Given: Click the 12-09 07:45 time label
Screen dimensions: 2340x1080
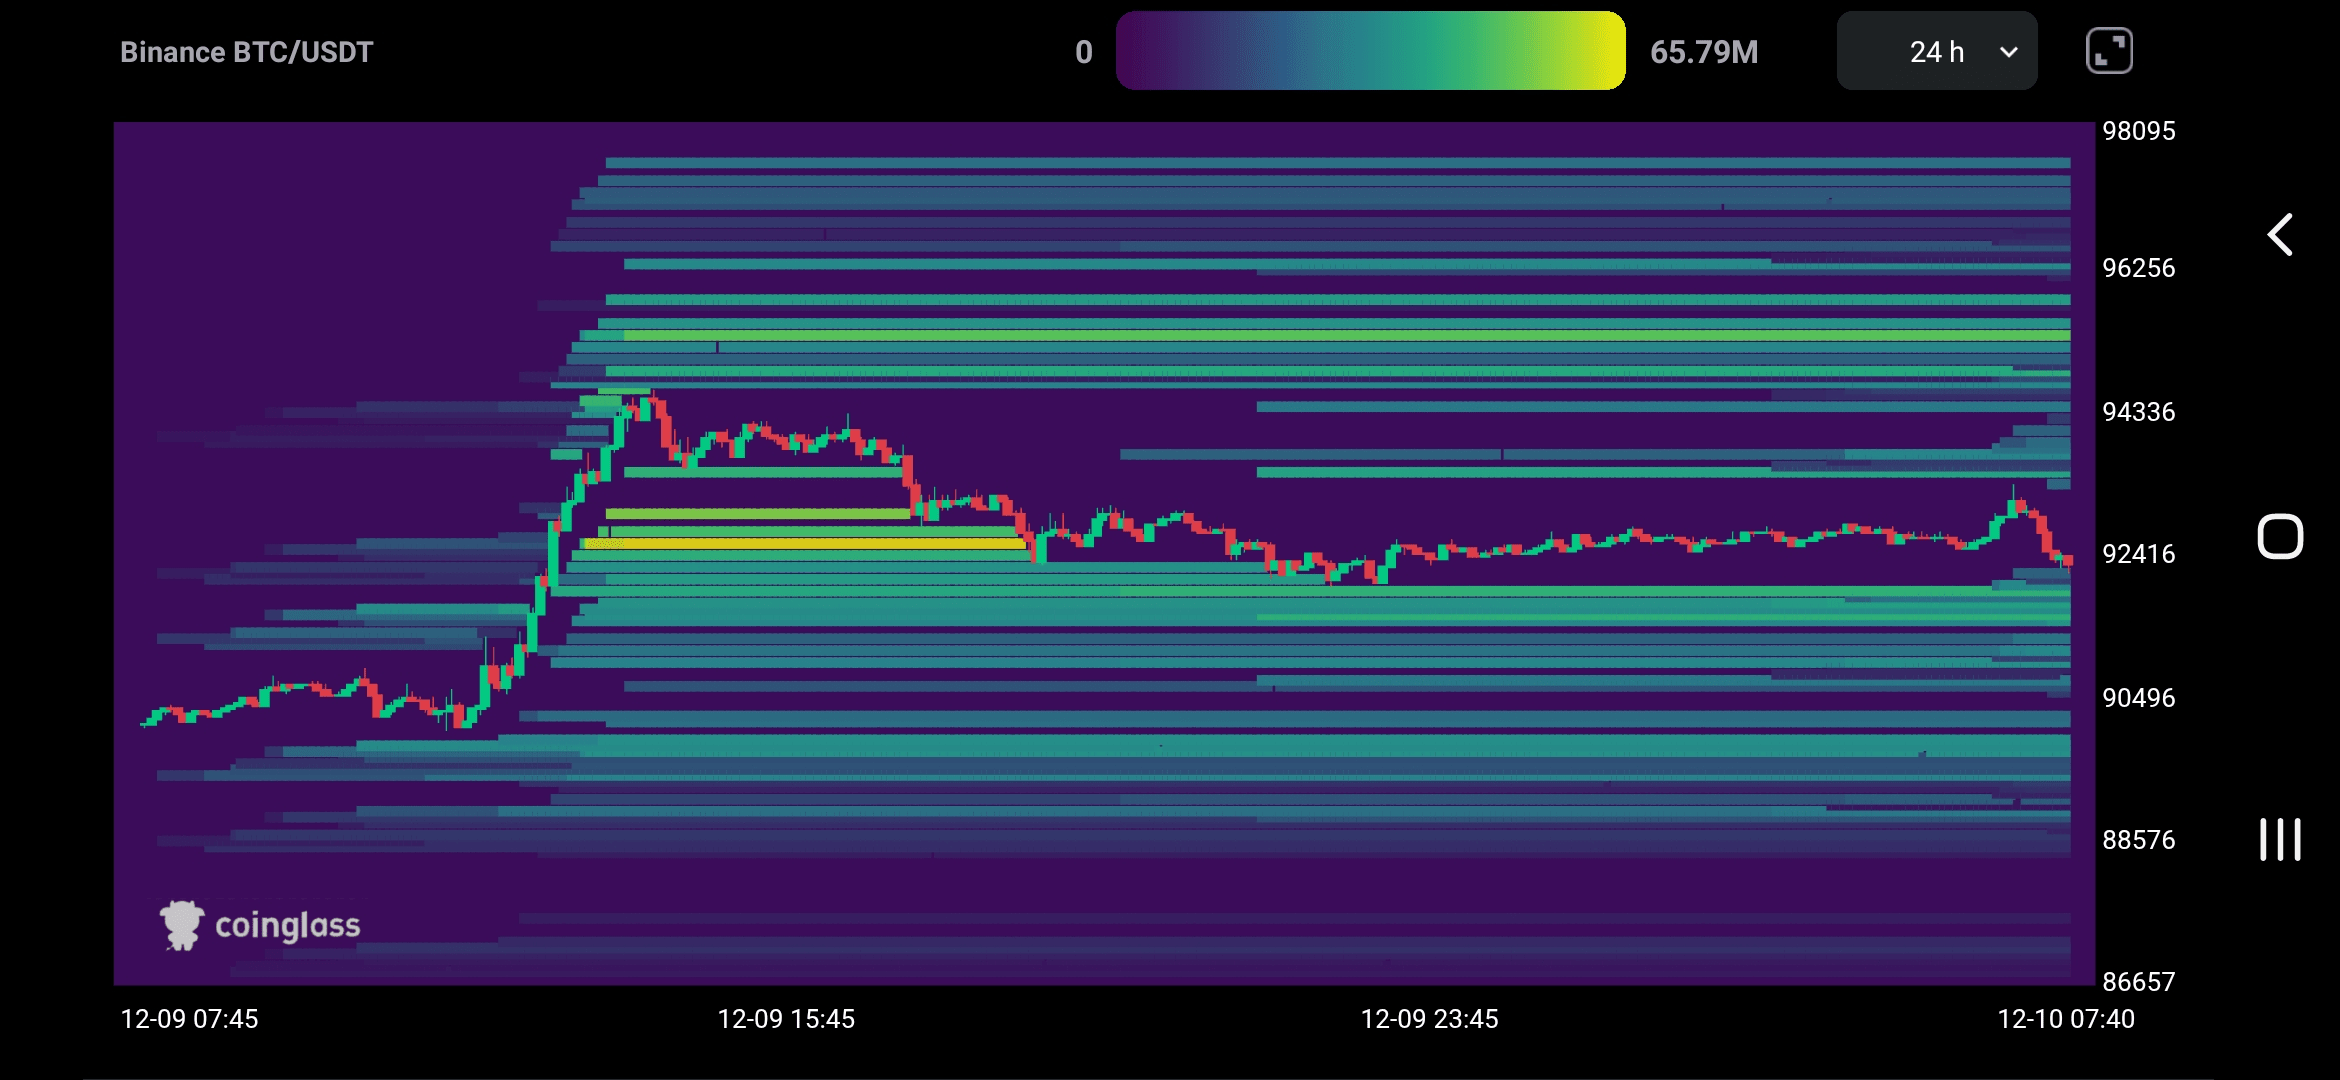Looking at the screenshot, I should [189, 1019].
